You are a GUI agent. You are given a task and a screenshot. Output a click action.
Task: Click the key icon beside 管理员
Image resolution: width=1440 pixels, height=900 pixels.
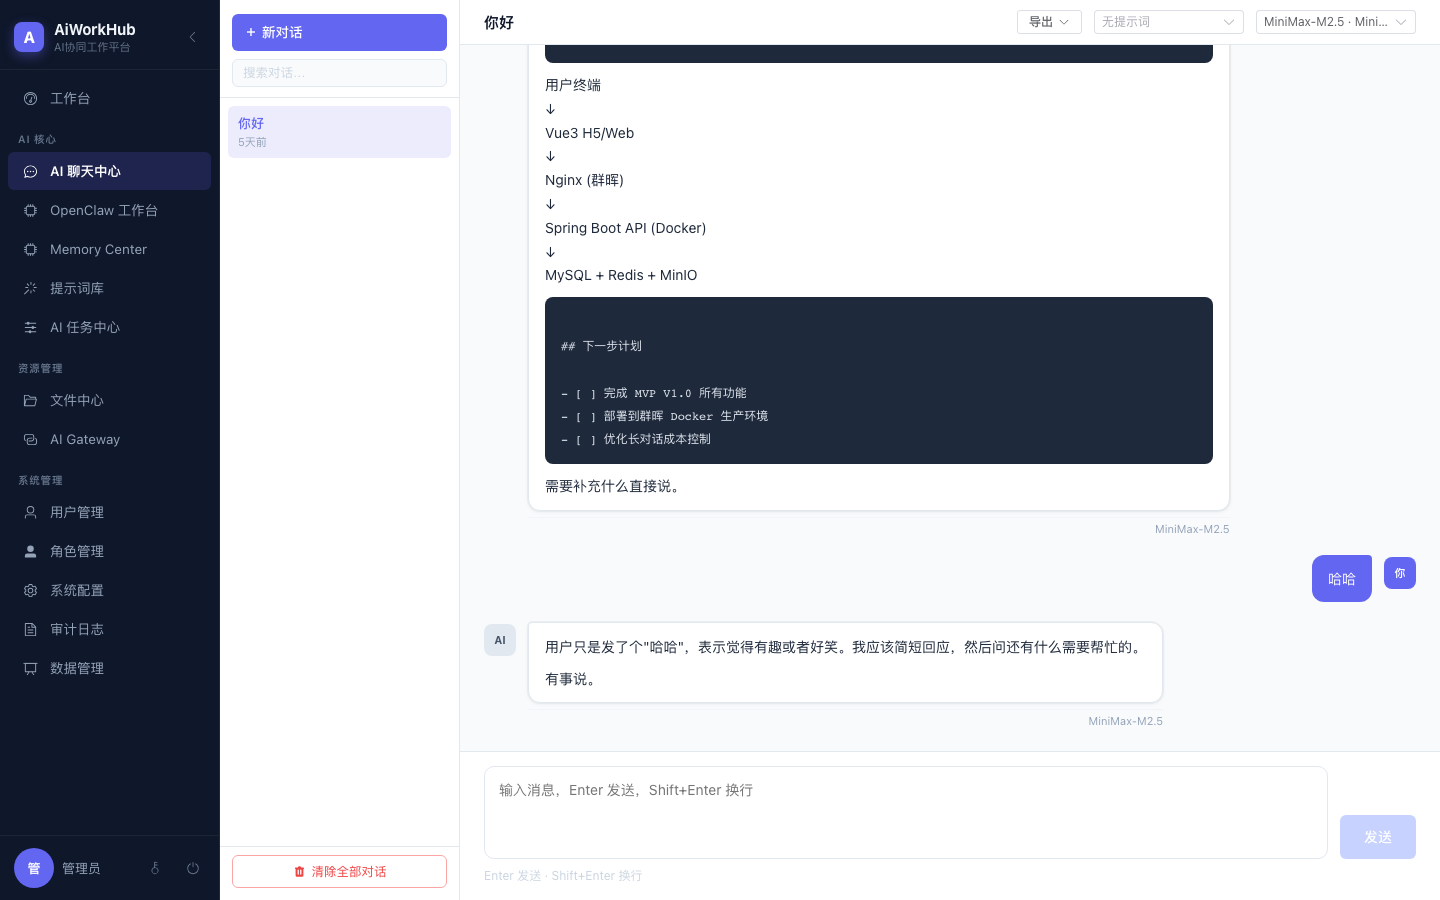tap(155, 868)
